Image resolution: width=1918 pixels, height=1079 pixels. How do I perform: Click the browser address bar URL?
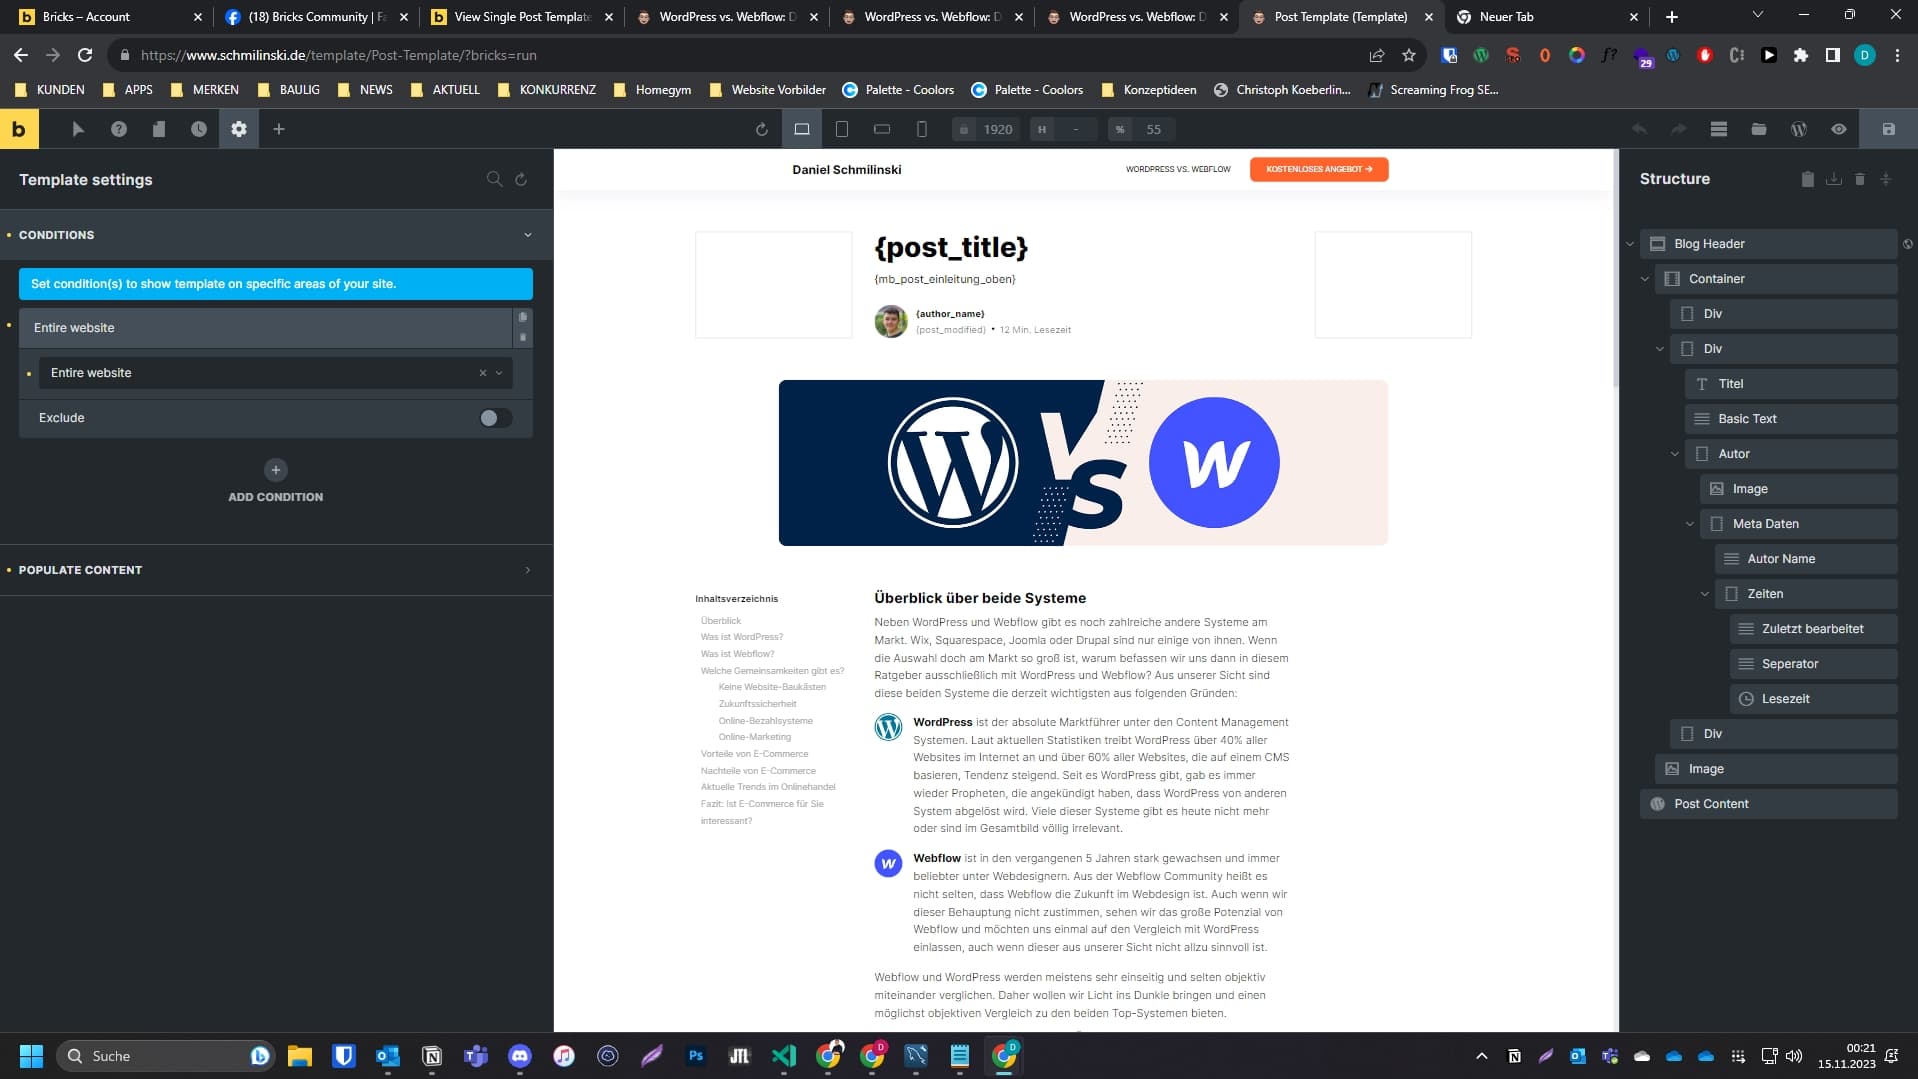click(x=339, y=55)
